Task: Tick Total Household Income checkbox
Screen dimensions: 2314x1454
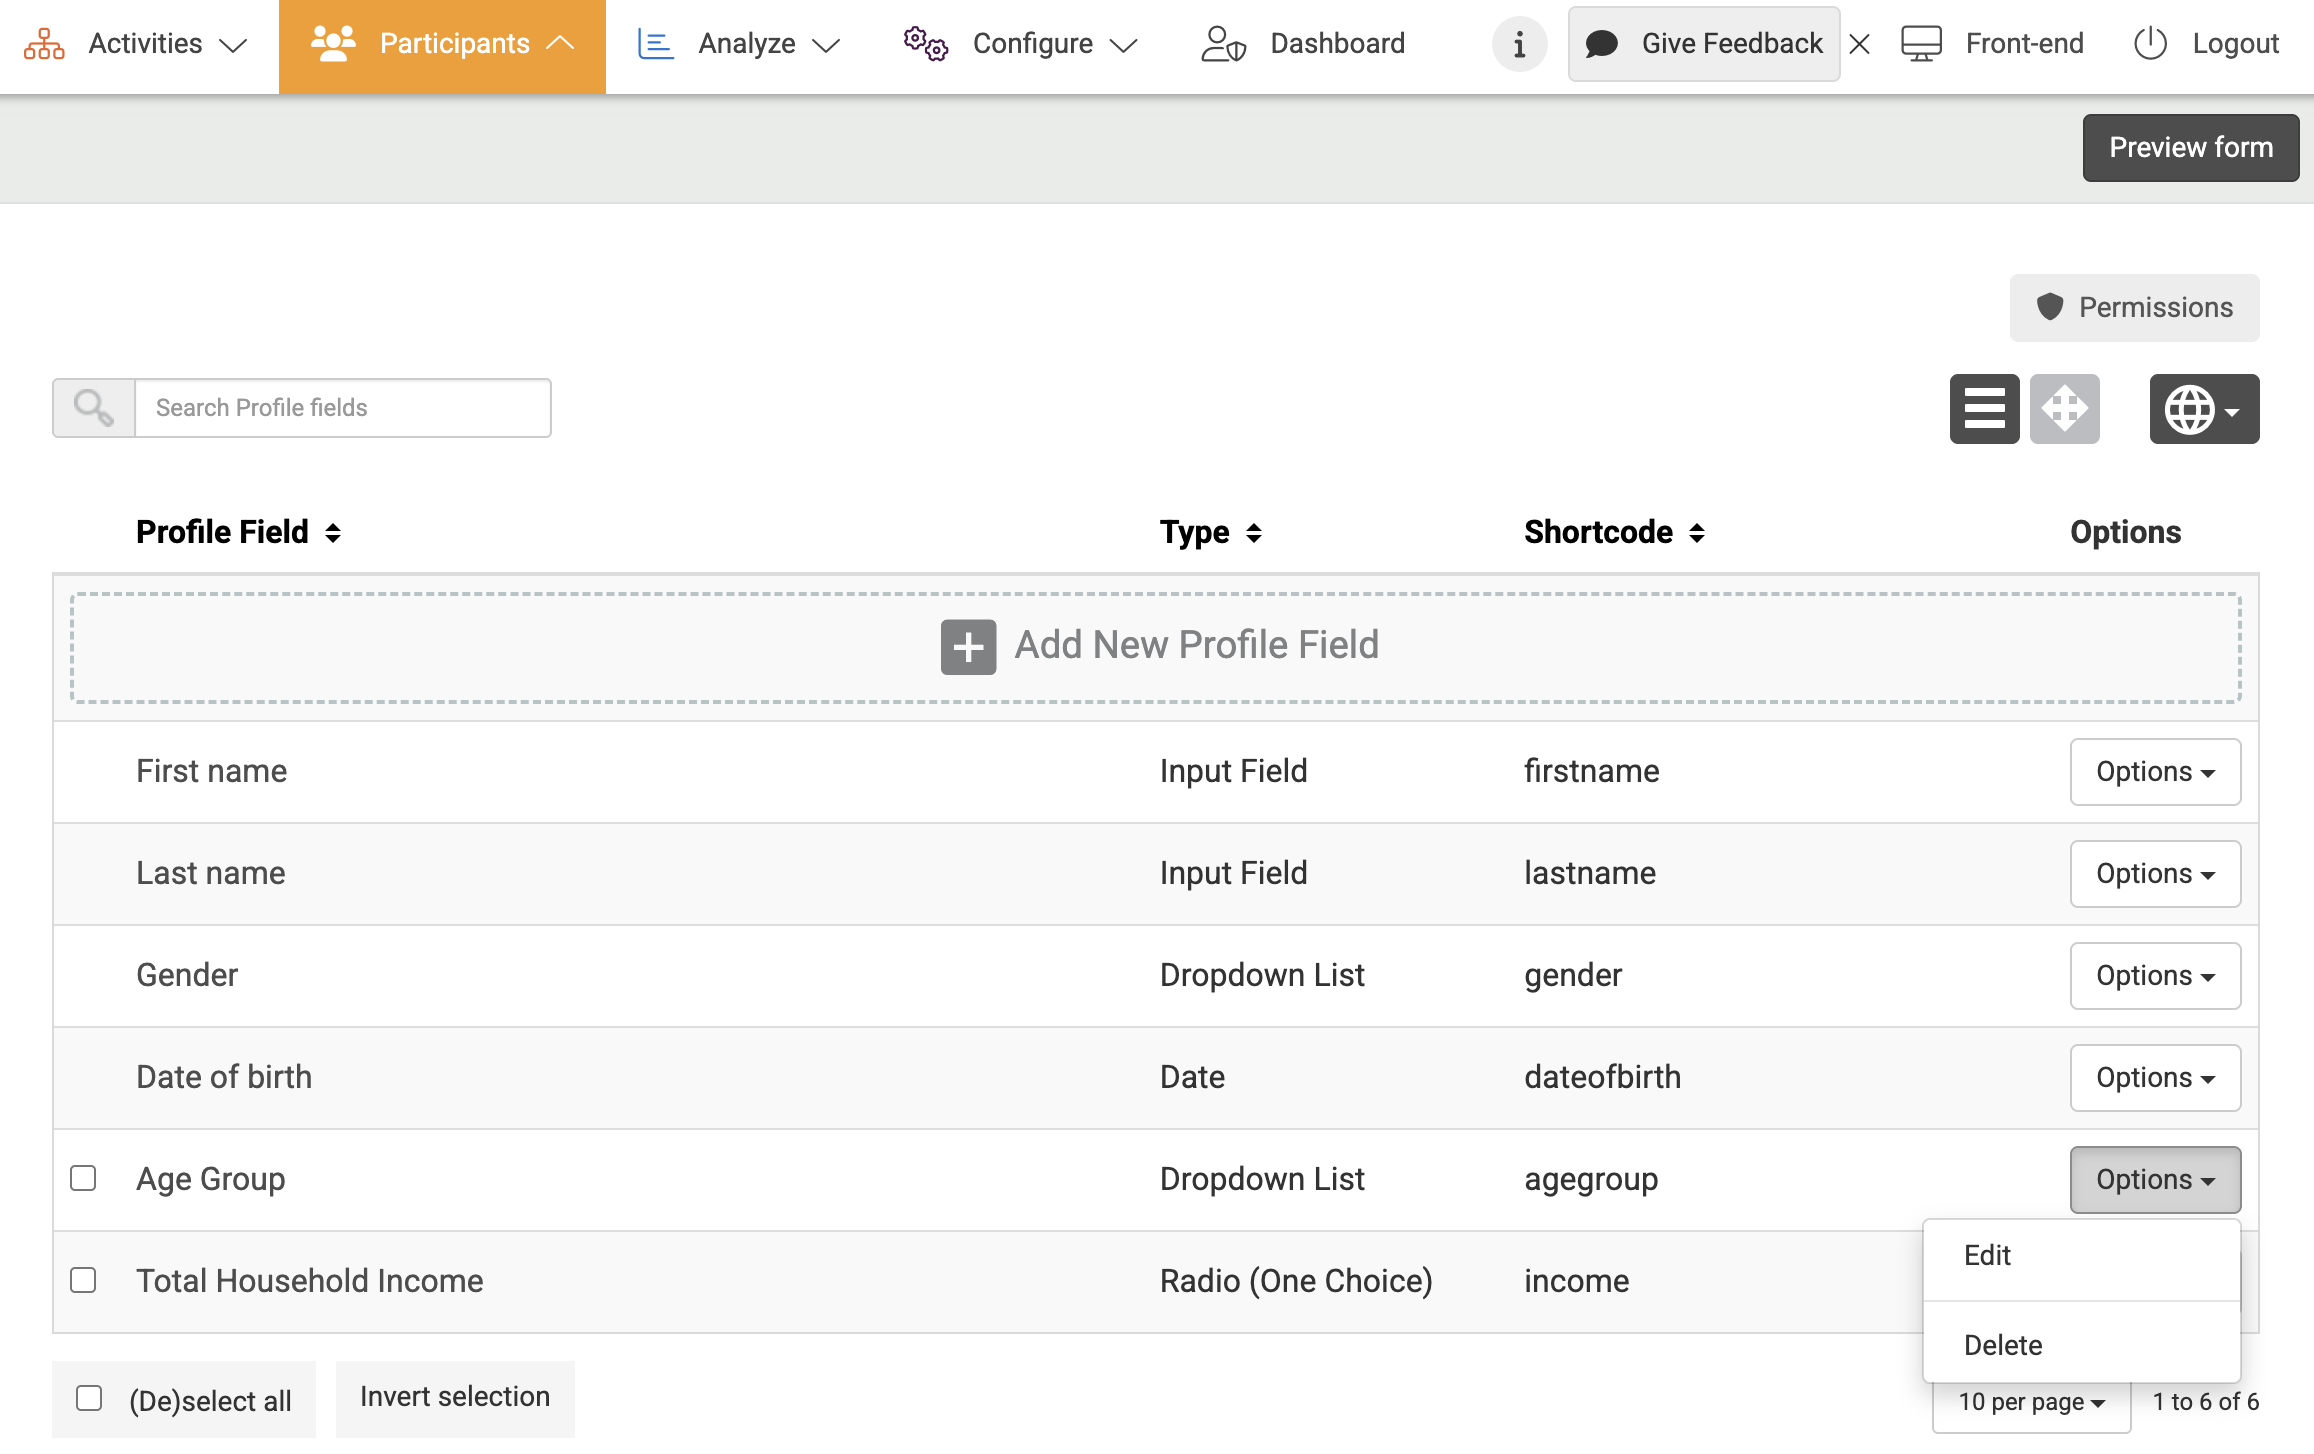Action: click(83, 1280)
